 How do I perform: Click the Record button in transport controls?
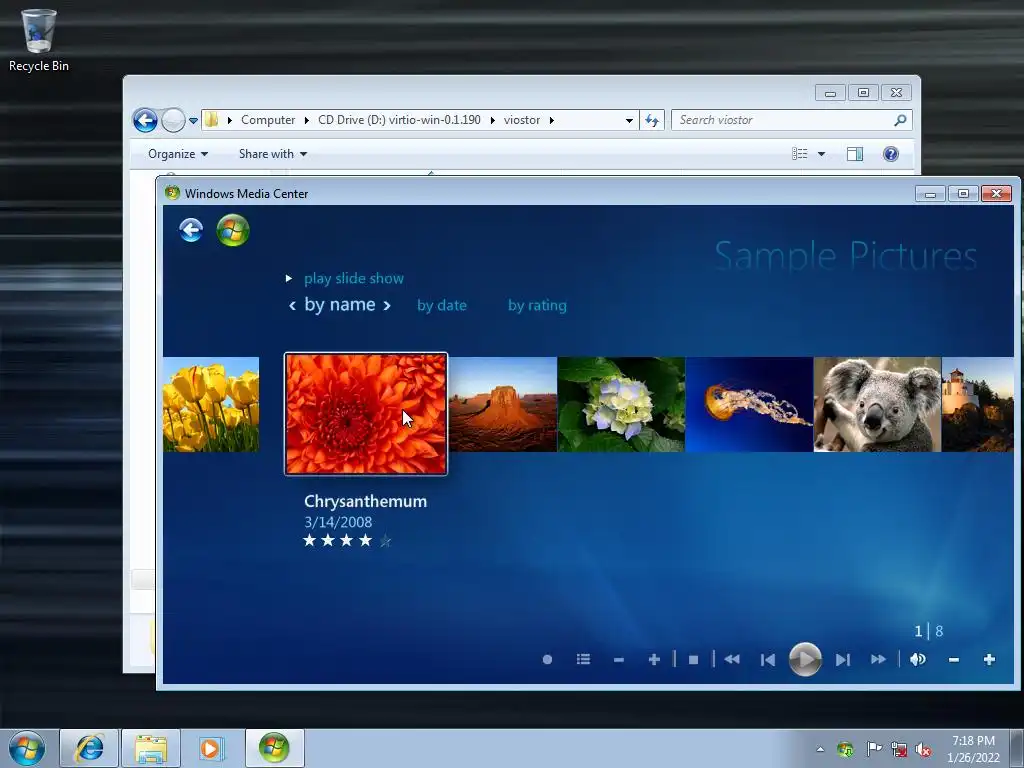click(547, 660)
